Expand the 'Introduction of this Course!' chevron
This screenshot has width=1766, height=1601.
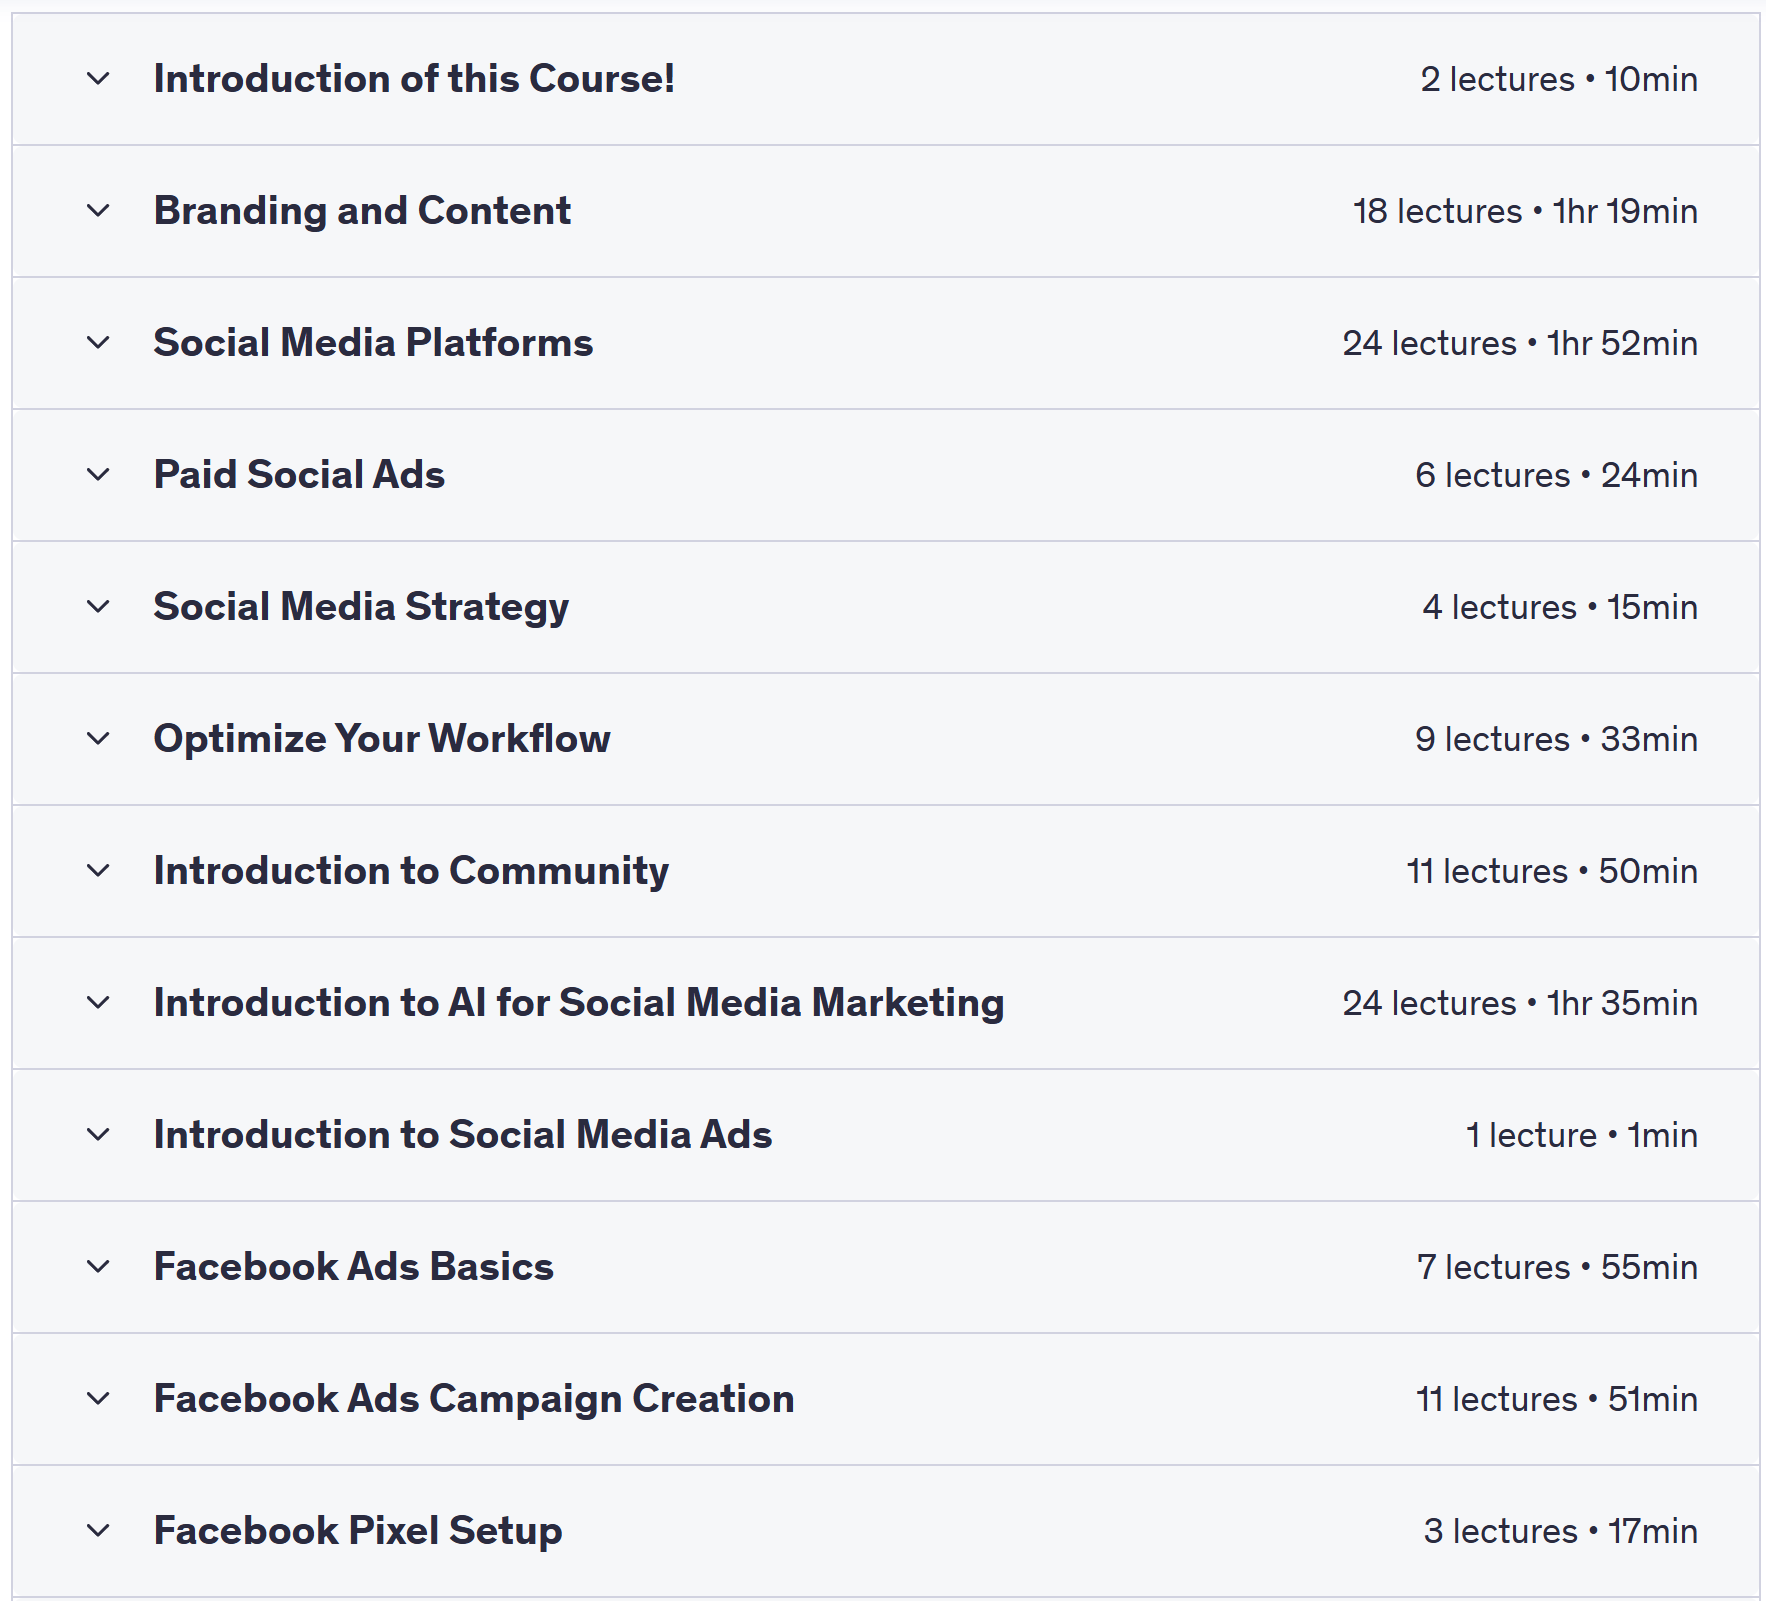98,79
